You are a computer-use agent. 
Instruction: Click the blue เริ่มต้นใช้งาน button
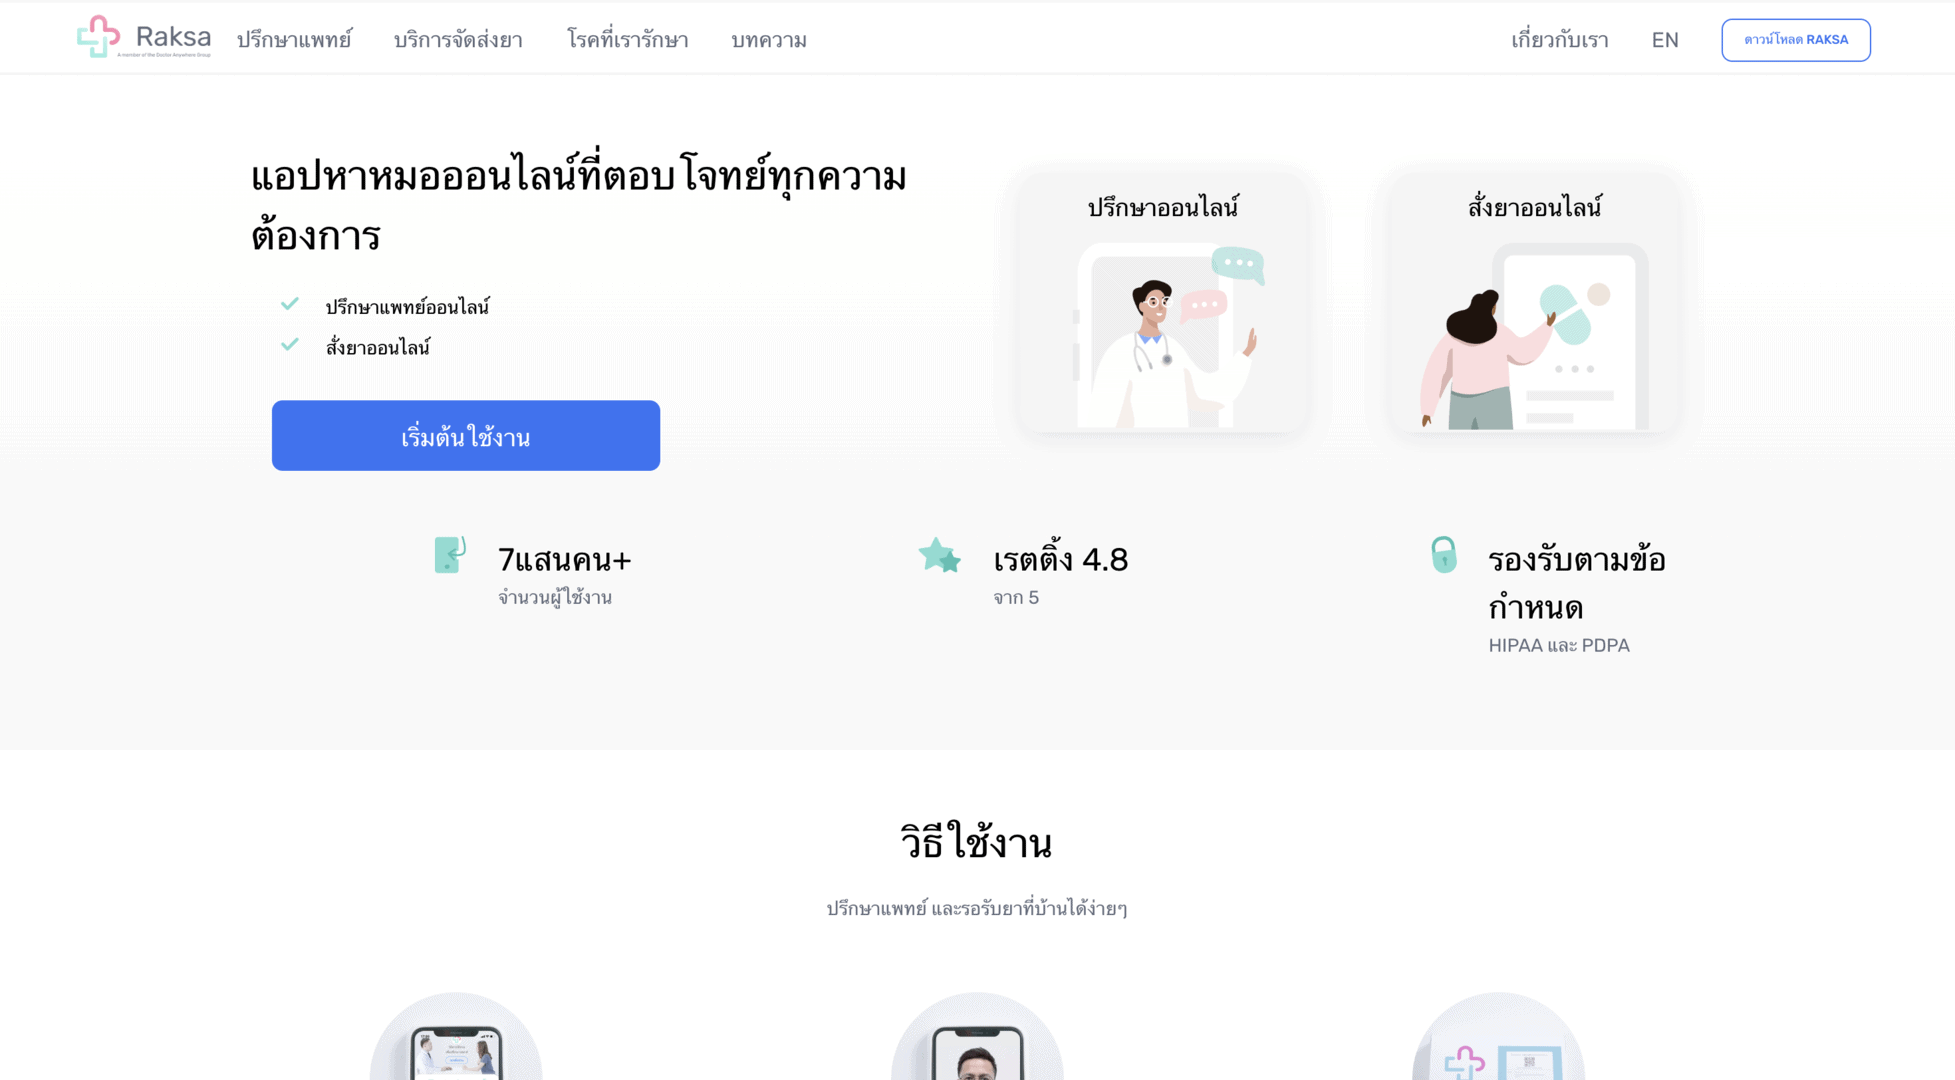click(466, 436)
